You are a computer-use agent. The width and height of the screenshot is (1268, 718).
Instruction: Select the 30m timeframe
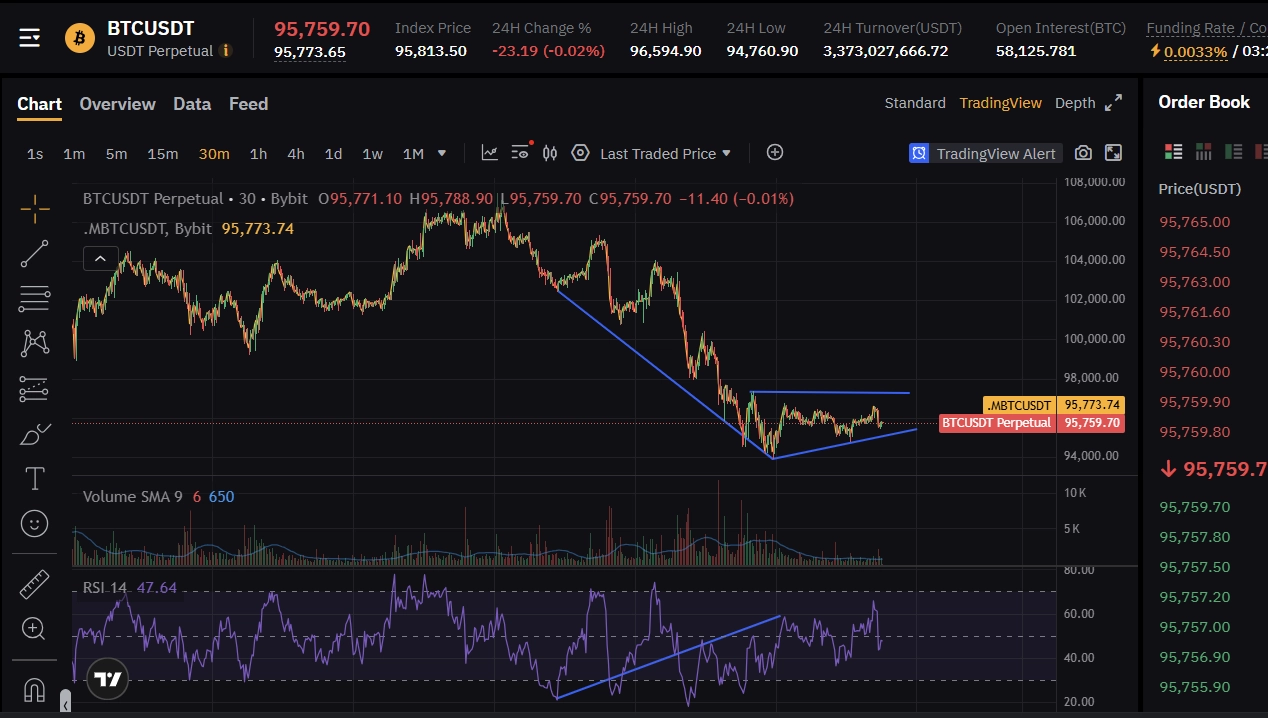214,153
